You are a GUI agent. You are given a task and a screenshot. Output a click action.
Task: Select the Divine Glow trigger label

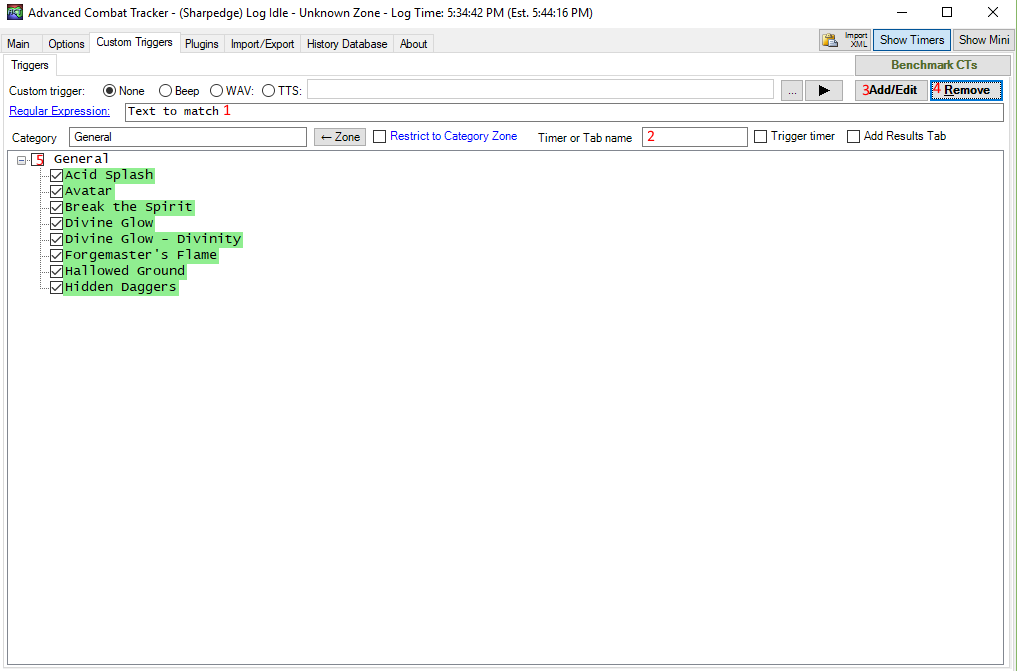point(109,223)
